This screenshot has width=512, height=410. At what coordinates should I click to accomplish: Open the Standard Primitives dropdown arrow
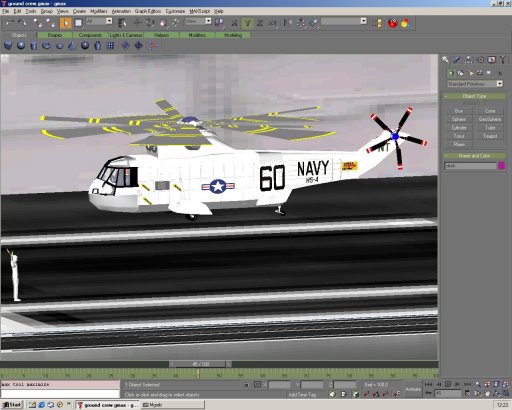(499, 84)
